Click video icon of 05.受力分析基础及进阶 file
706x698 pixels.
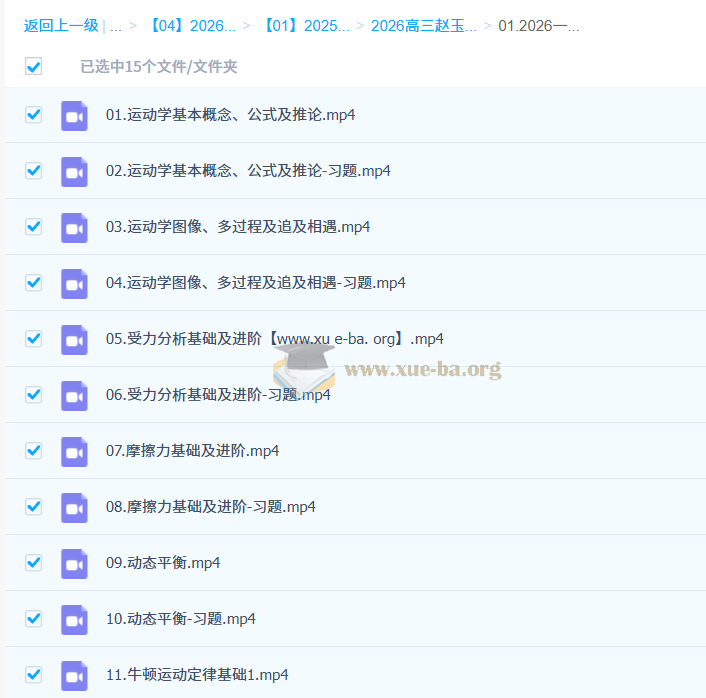point(74,339)
